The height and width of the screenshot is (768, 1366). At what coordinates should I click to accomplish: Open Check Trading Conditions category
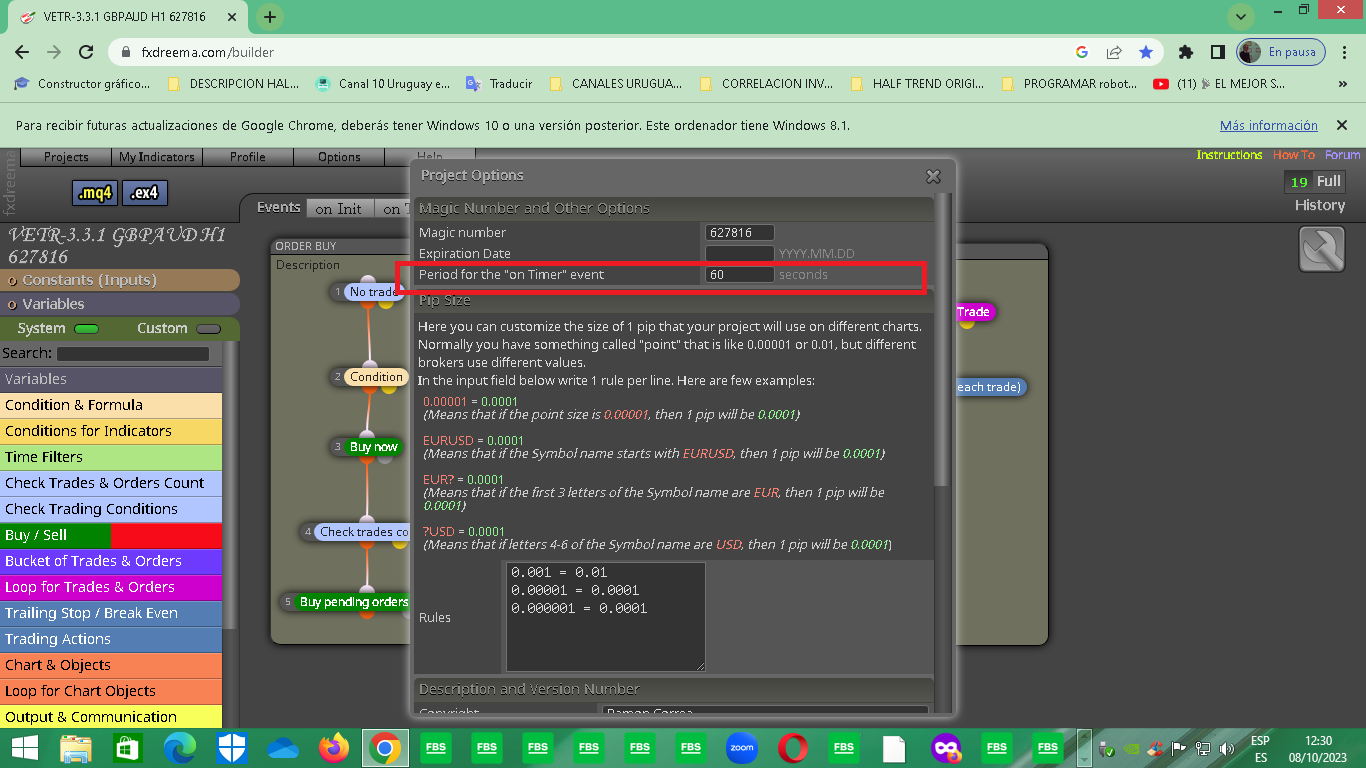tap(111, 509)
